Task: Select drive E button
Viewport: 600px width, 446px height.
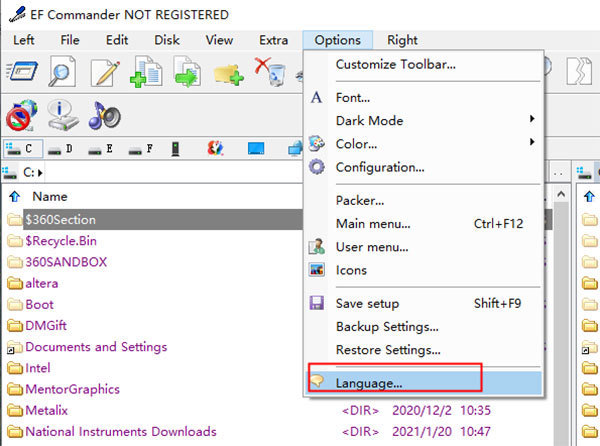Action: click(101, 149)
